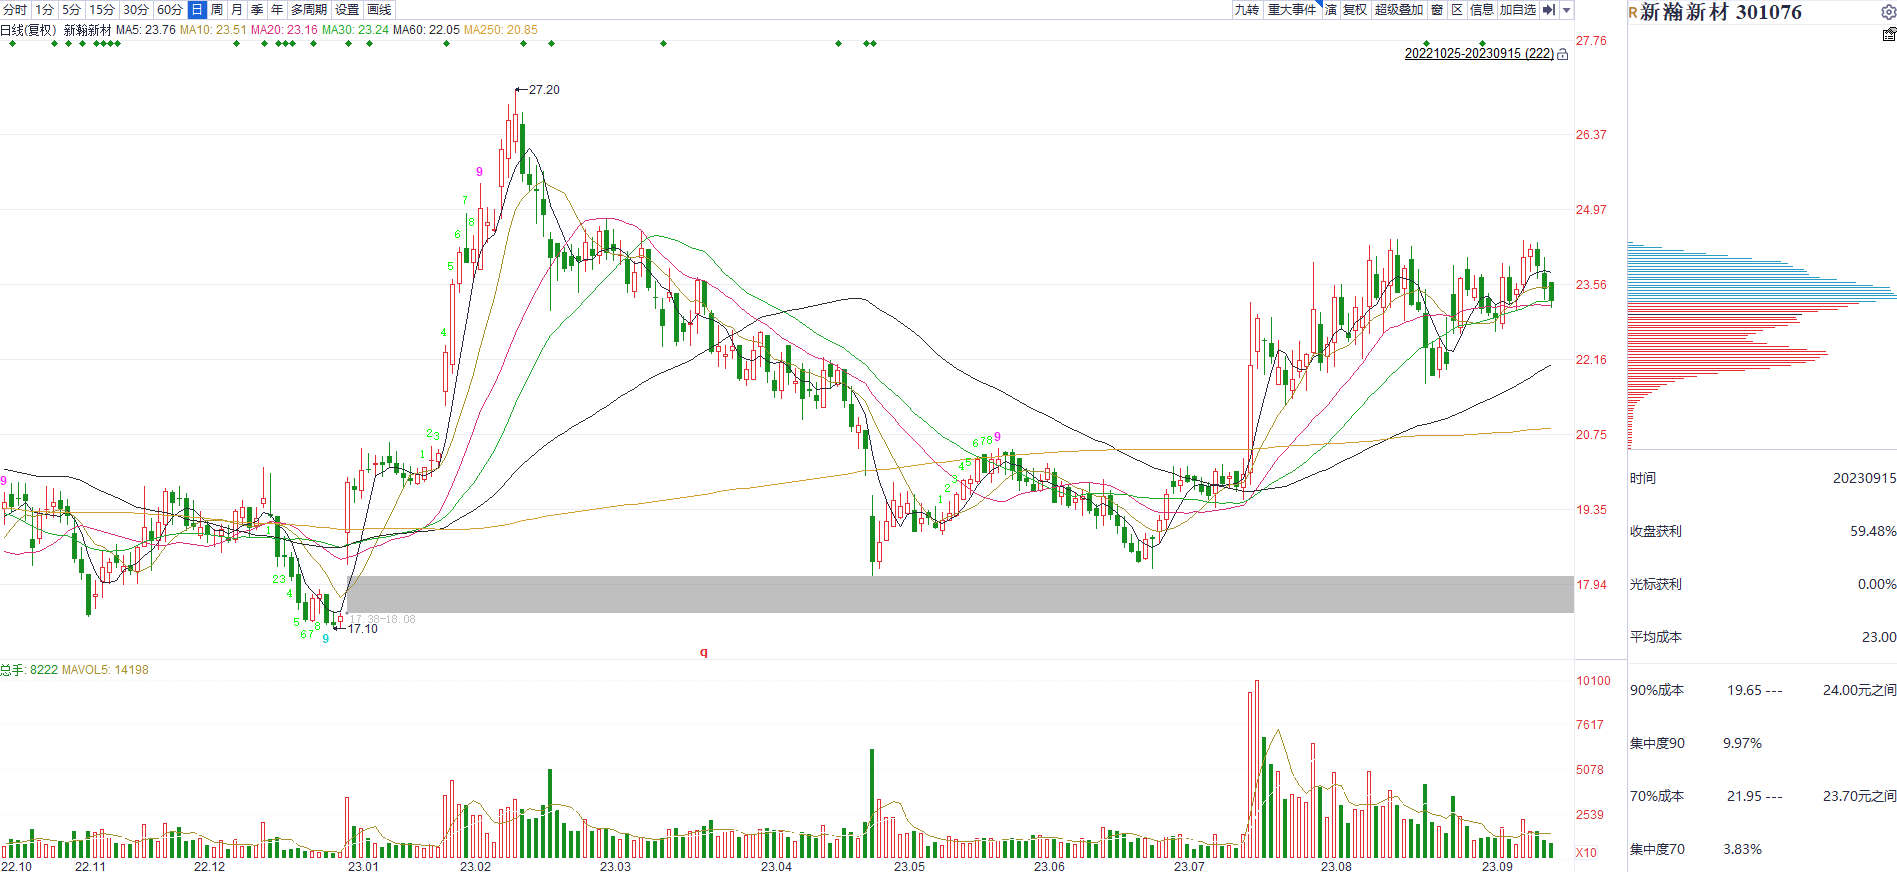Switch to 年 yearly candles
The height and width of the screenshot is (872, 1897).
click(x=277, y=9)
